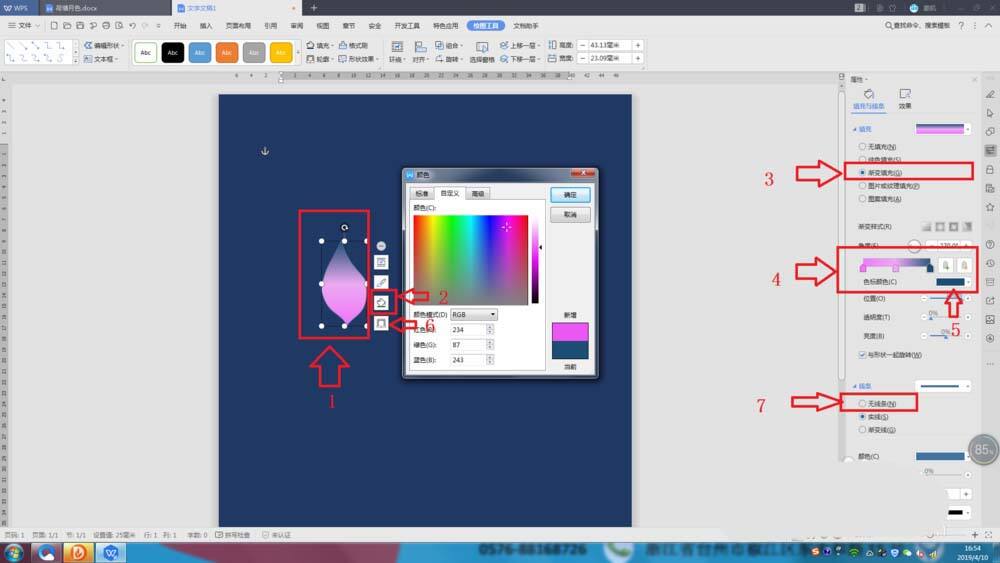The height and width of the screenshot is (563, 1000).
Task: Open the 页面布局 page layout ribbon tab
Action: click(238, 26)
